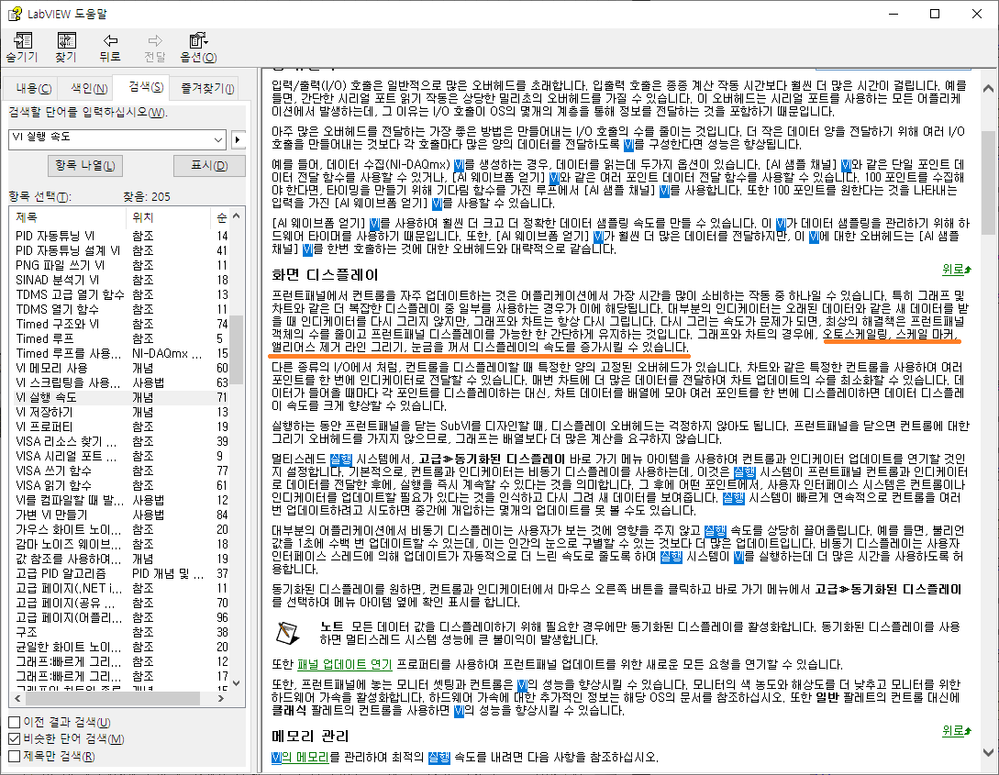Viewport: 999px width, 775px height.
Task: Click in the search word input field
Action: (111, 139)
